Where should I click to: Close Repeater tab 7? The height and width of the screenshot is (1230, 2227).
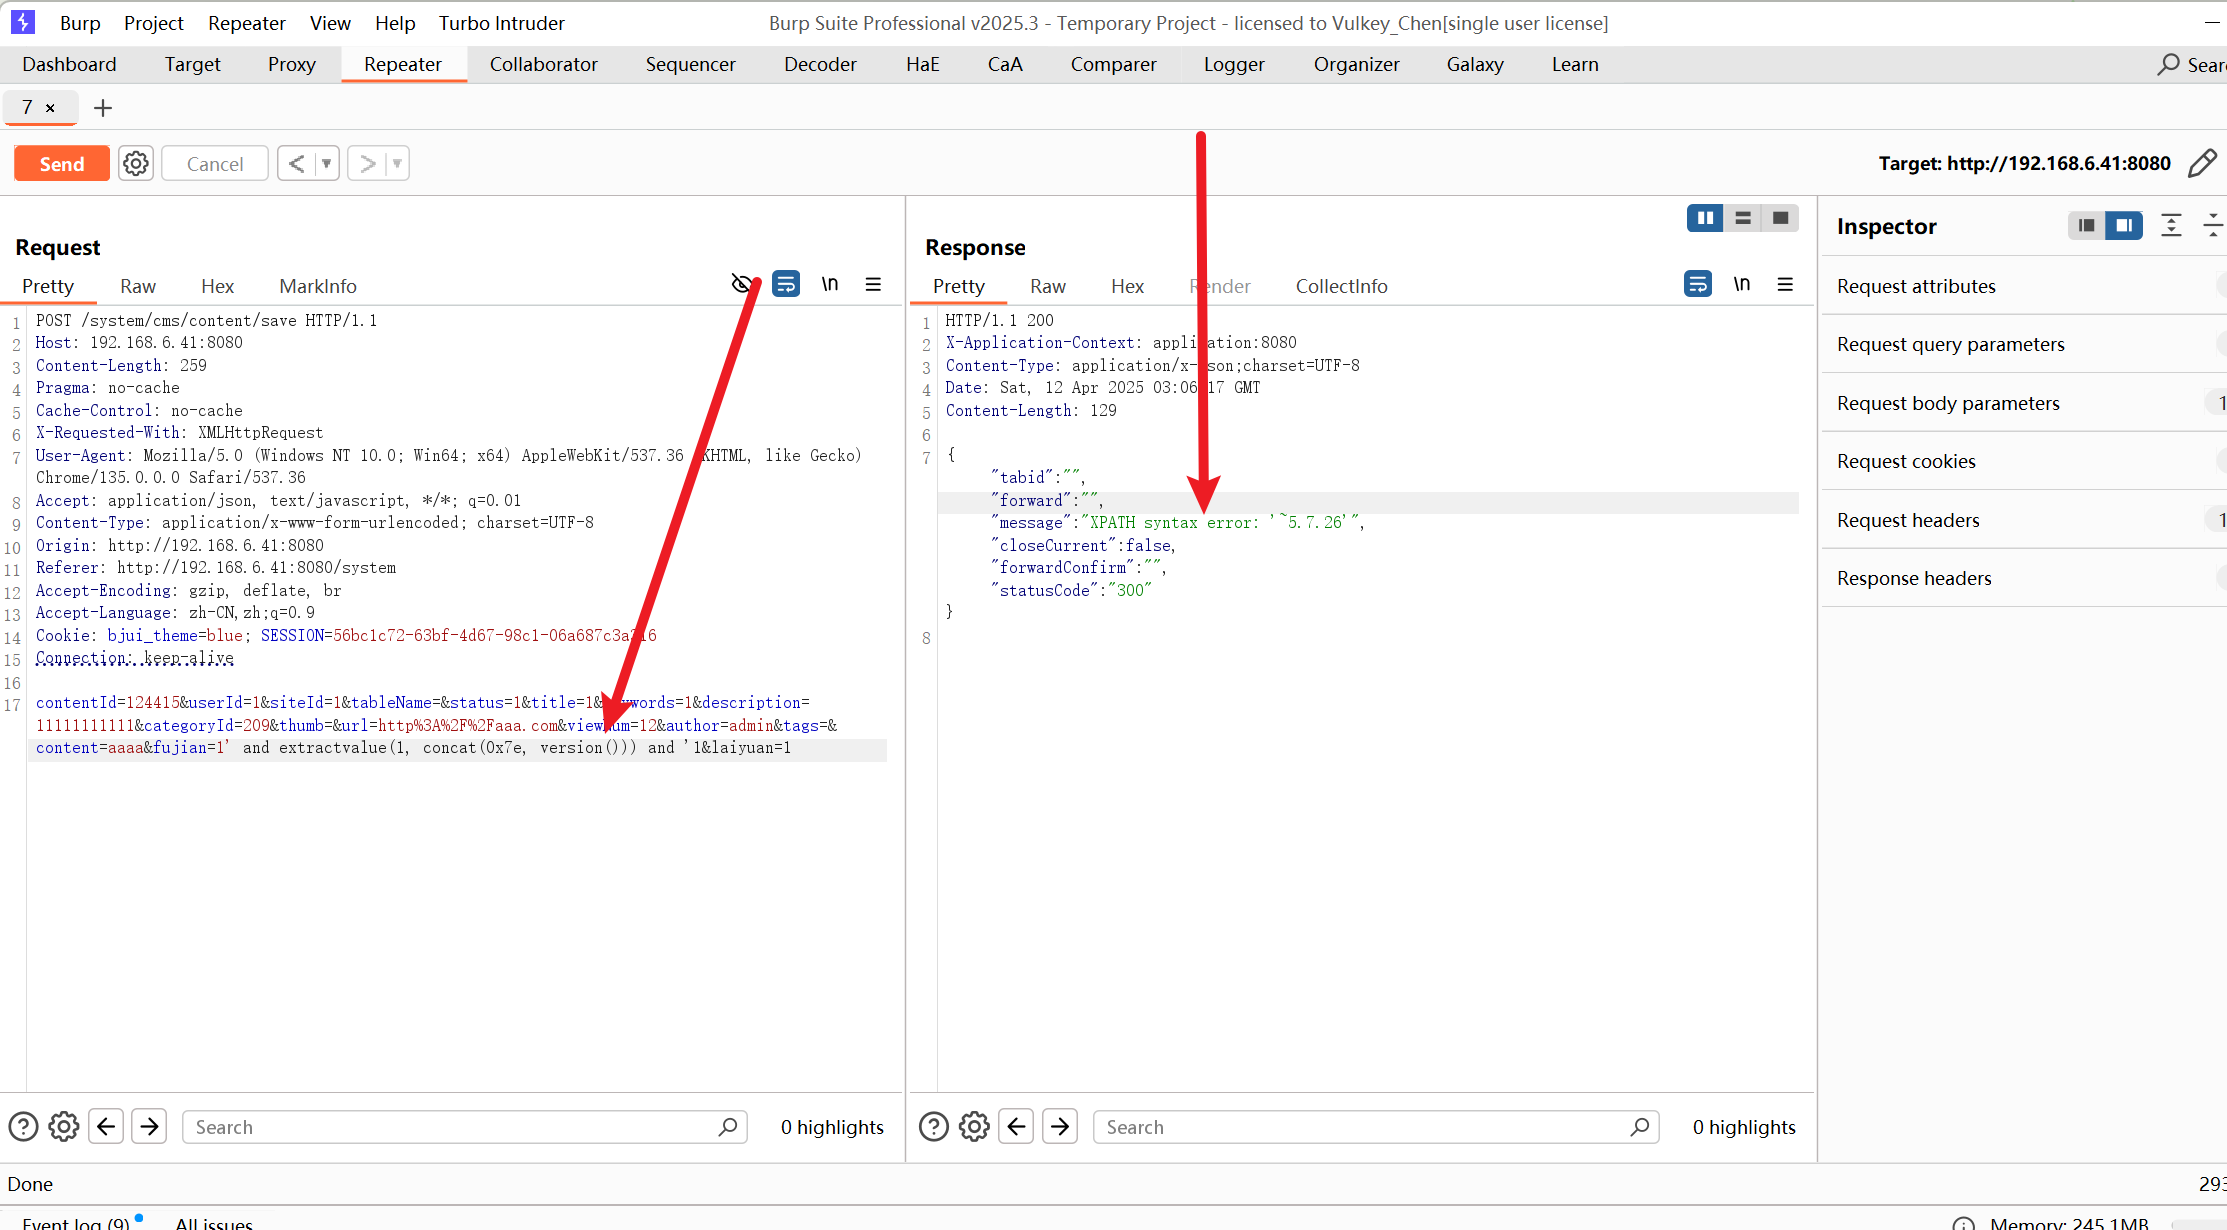point(50,108)
